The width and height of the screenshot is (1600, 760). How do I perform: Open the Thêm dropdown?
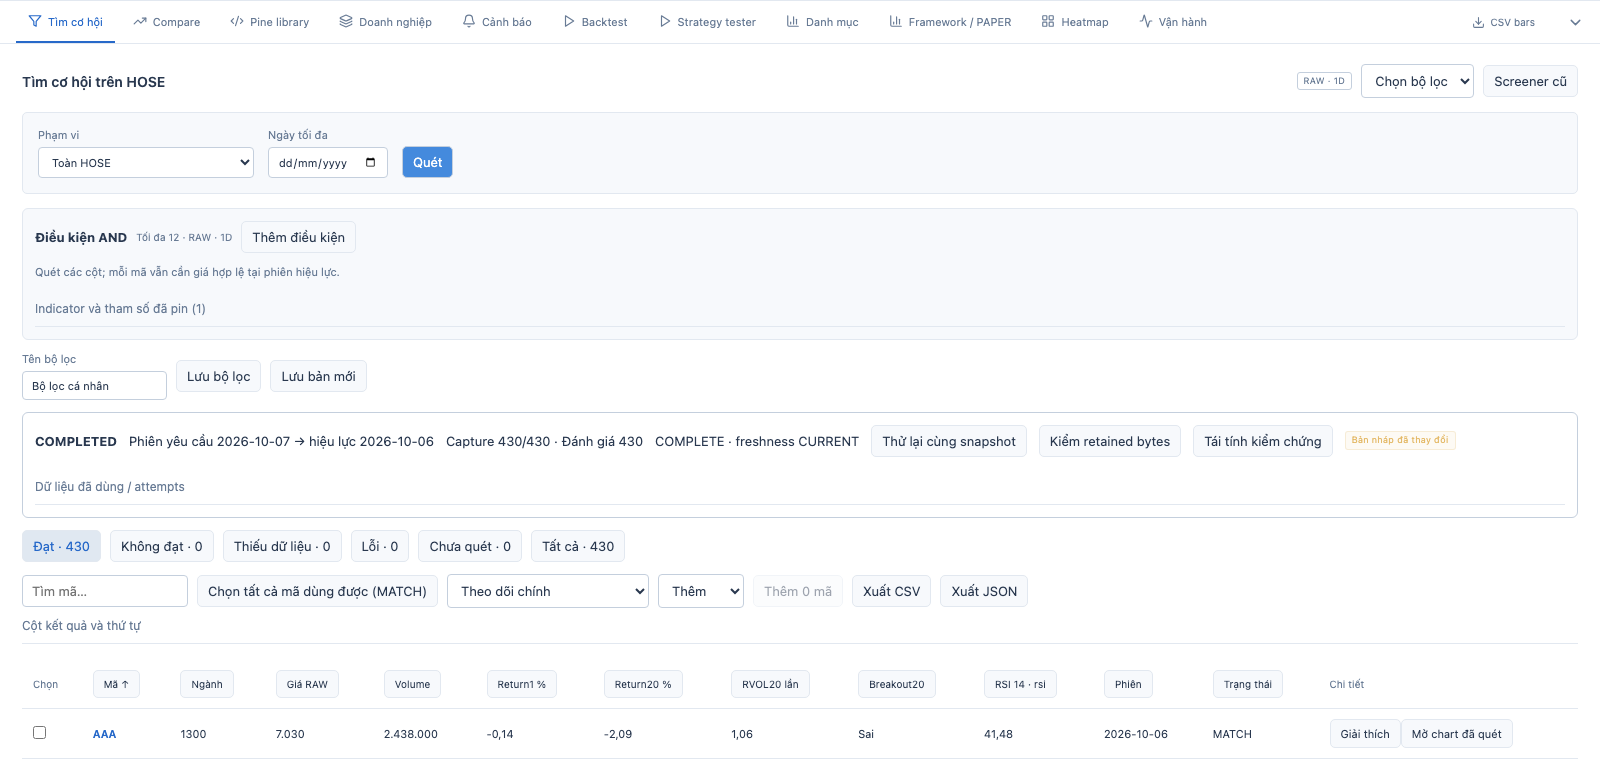point(701,591)
